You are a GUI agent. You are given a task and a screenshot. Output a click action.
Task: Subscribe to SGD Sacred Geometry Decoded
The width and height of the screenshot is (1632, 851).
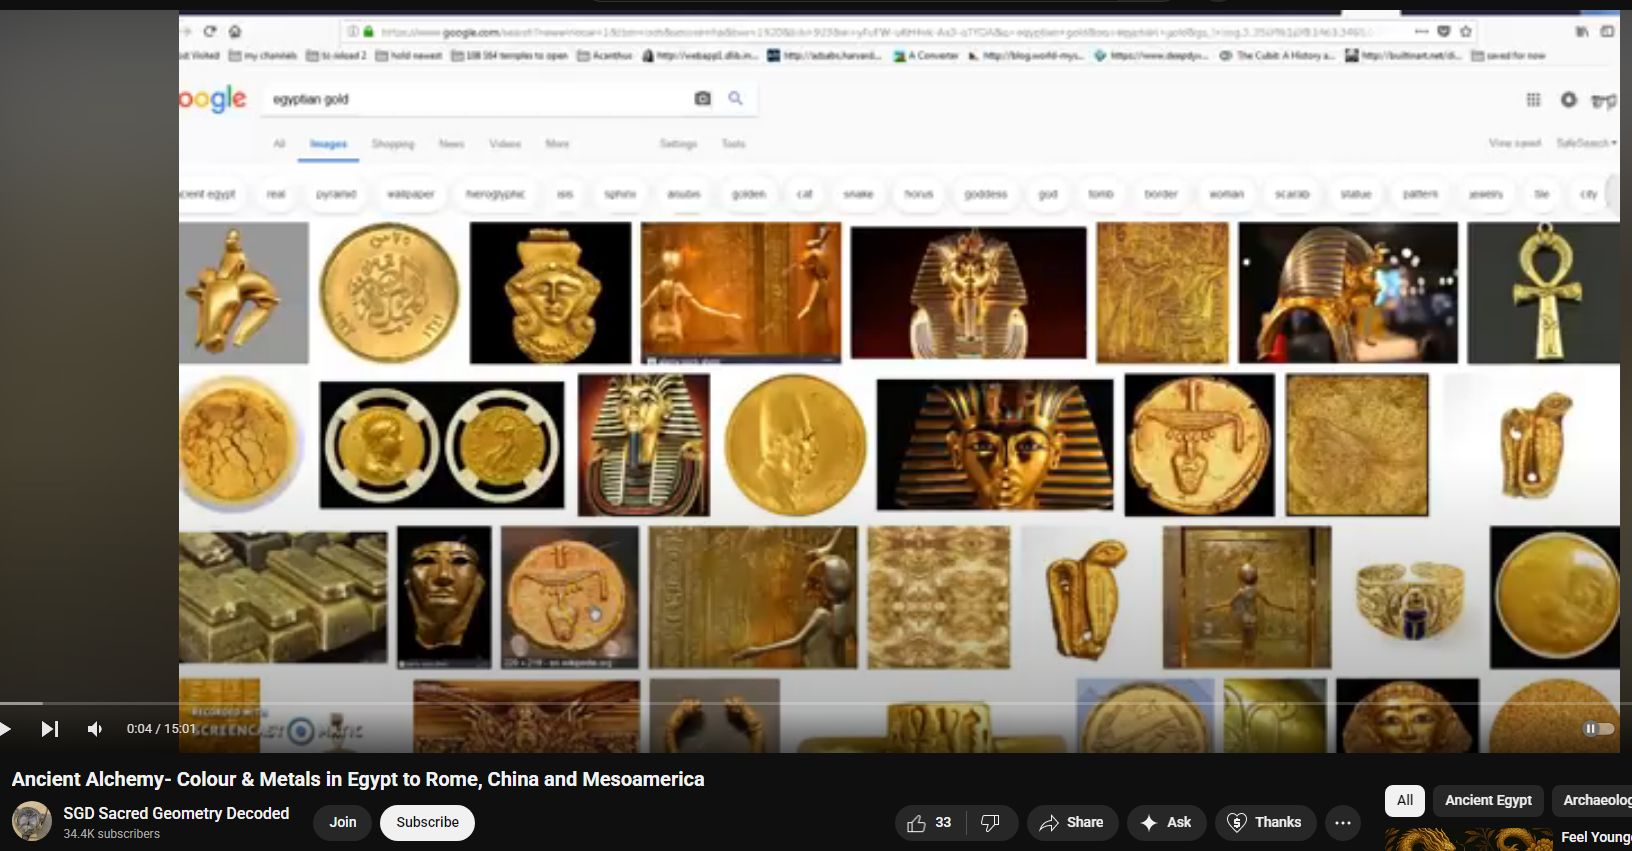coord(427,822)
